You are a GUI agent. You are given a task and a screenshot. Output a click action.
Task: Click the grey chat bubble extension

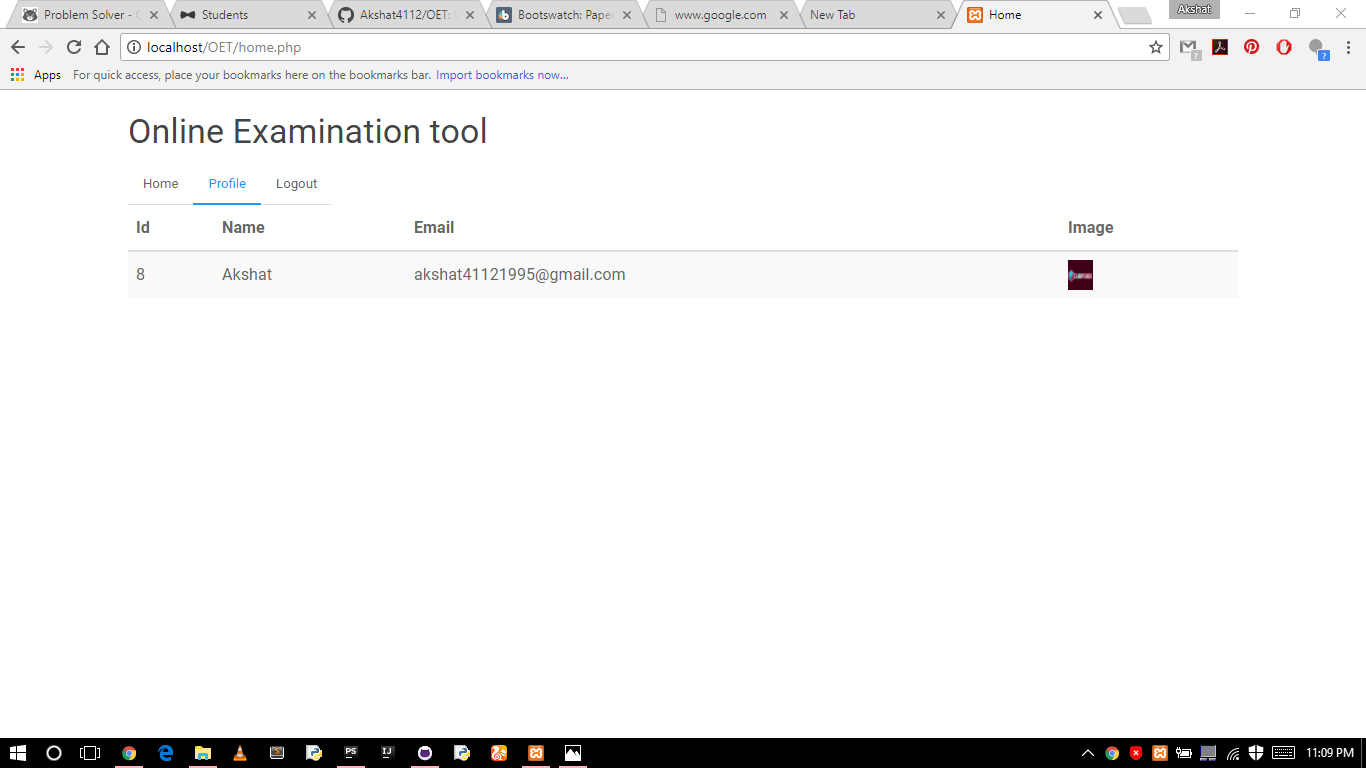(x=1318, y=49)
